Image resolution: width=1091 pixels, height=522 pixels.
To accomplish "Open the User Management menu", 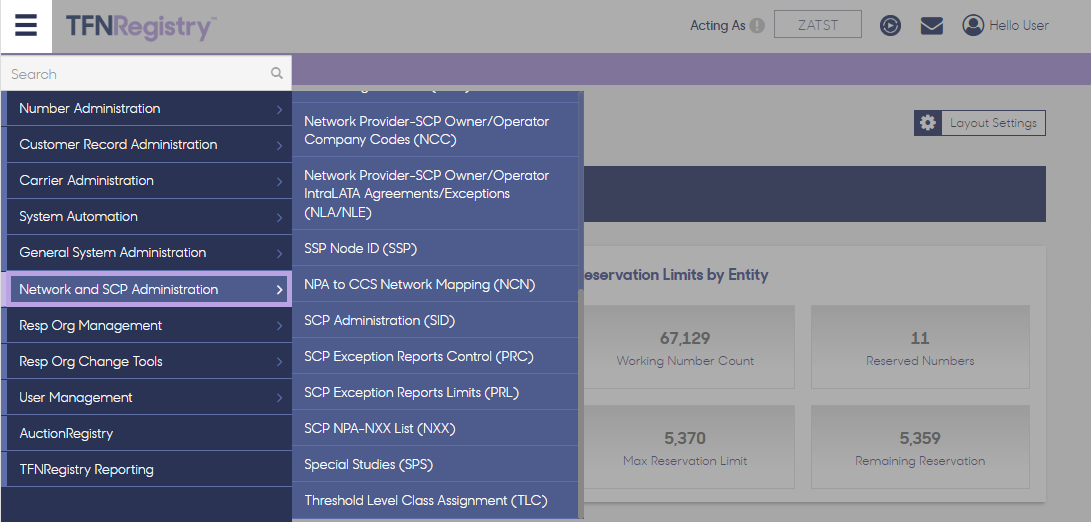I will point(149,397).
